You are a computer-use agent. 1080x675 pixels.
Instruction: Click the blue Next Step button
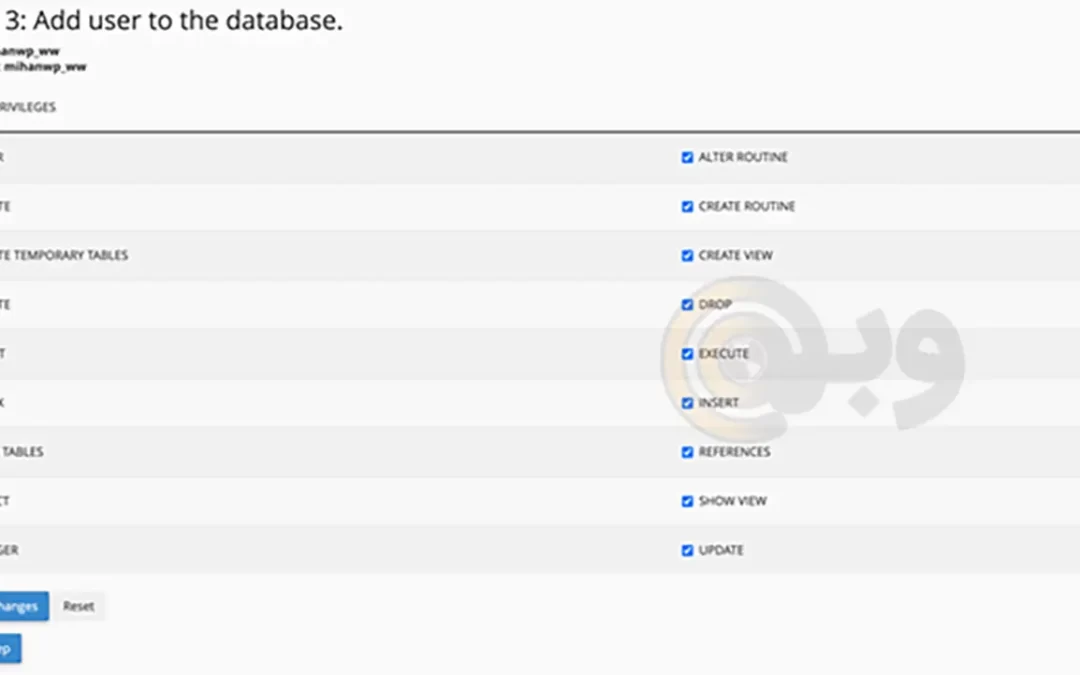click(x=8, y=648)
